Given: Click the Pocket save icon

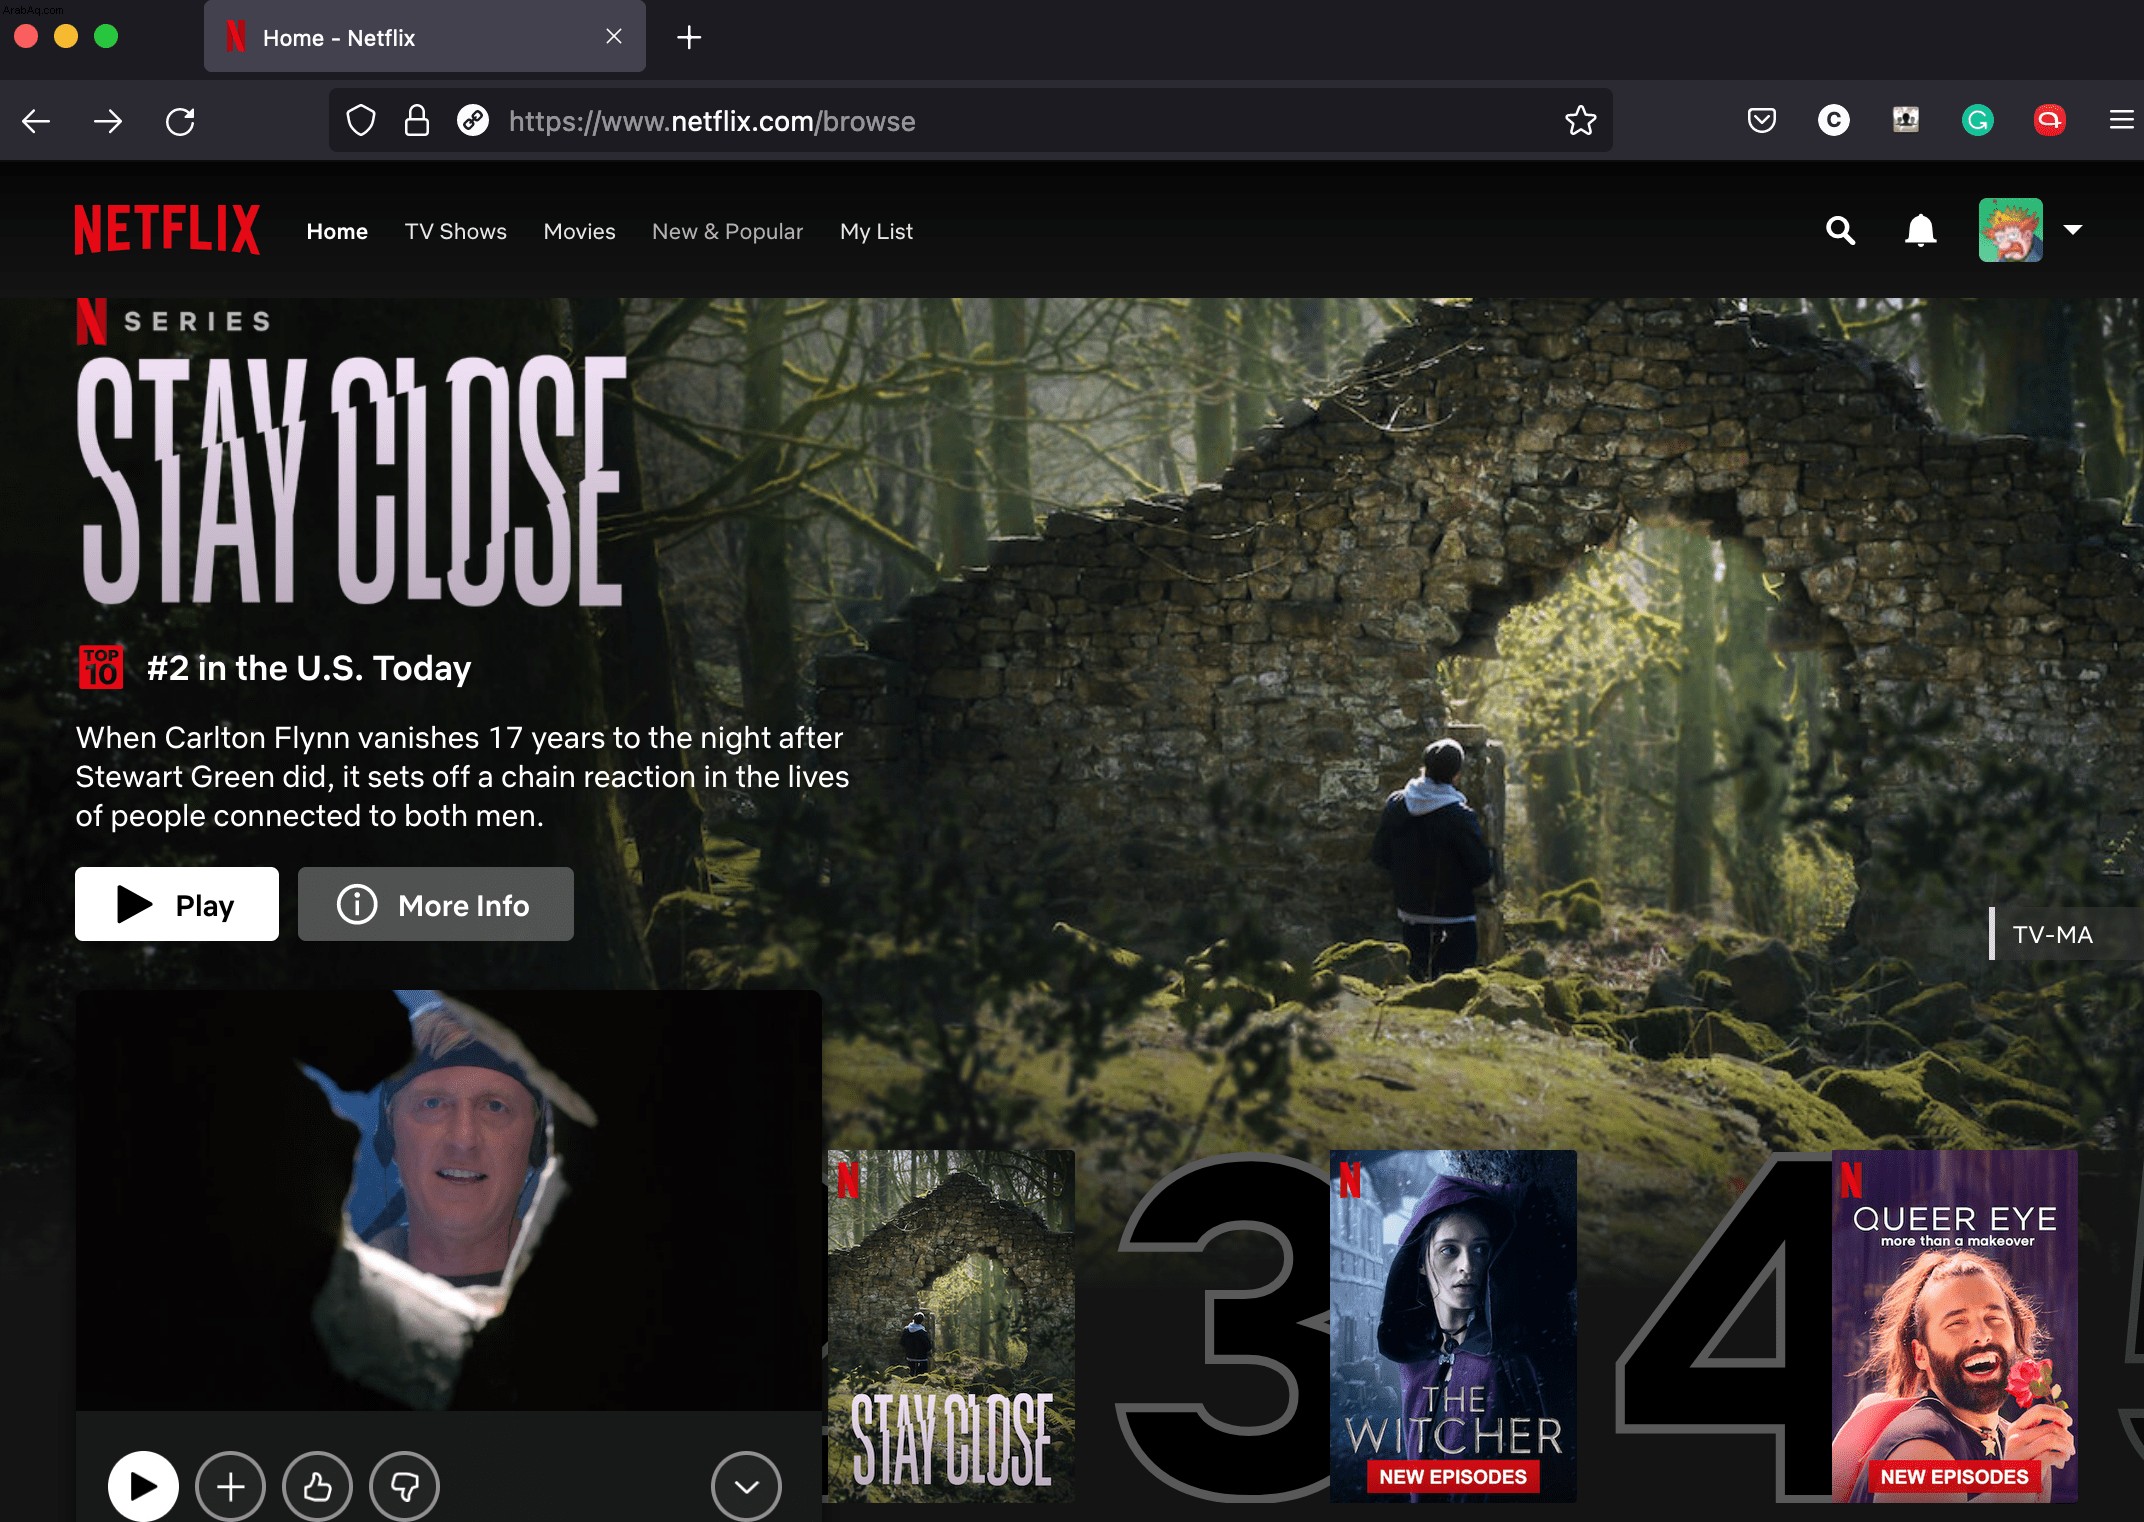Looking at the screenshot, I should tap(1761, 121).
